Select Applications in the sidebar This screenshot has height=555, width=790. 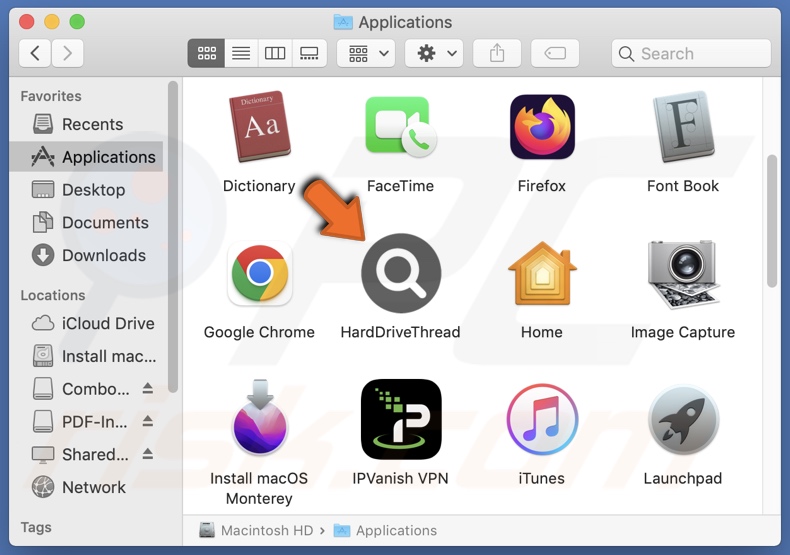pyautogui.click(x=86, y=157)
